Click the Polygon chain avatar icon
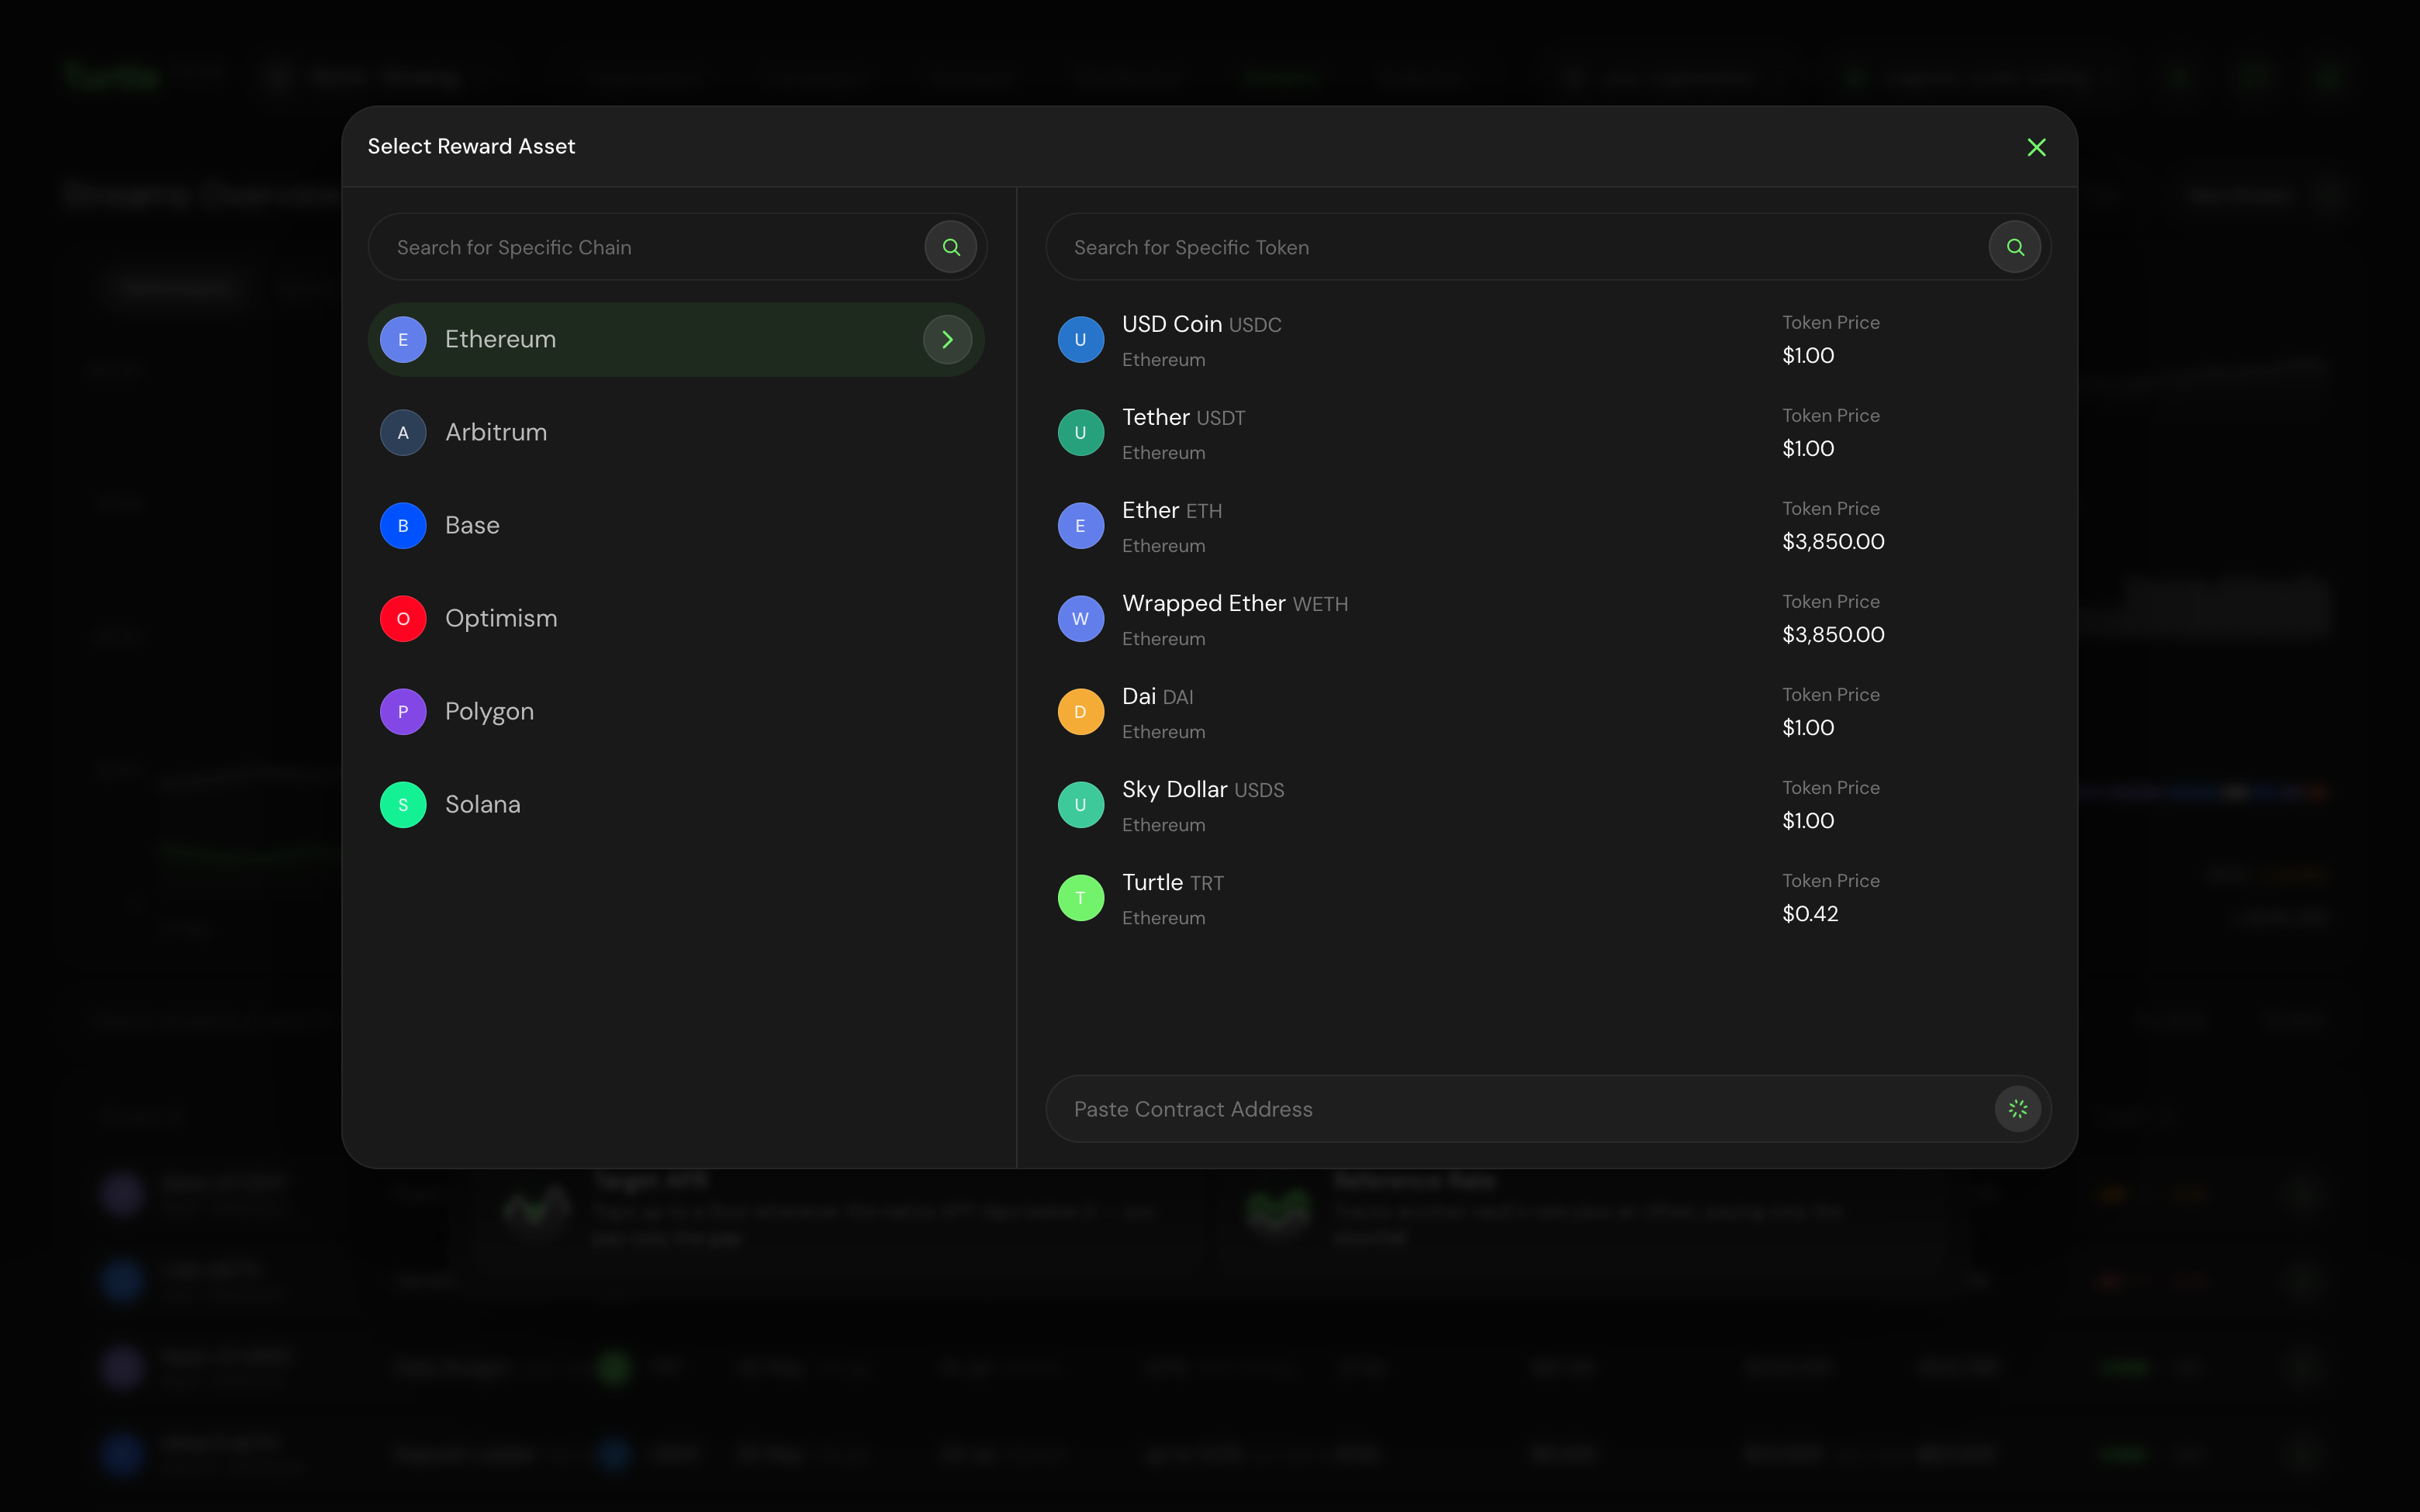Viewport: 2420px width, 1512px height. [x=403, y=712]
